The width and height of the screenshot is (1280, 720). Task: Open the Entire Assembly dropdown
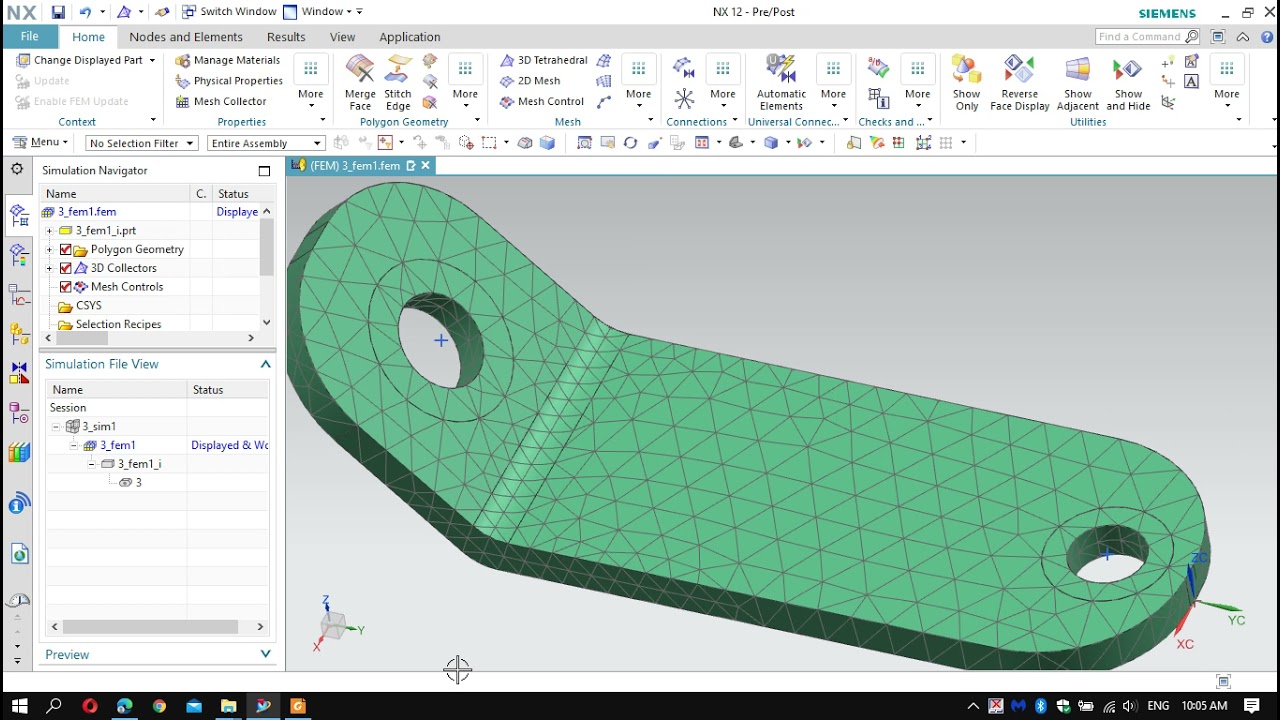tap(266, 143)
